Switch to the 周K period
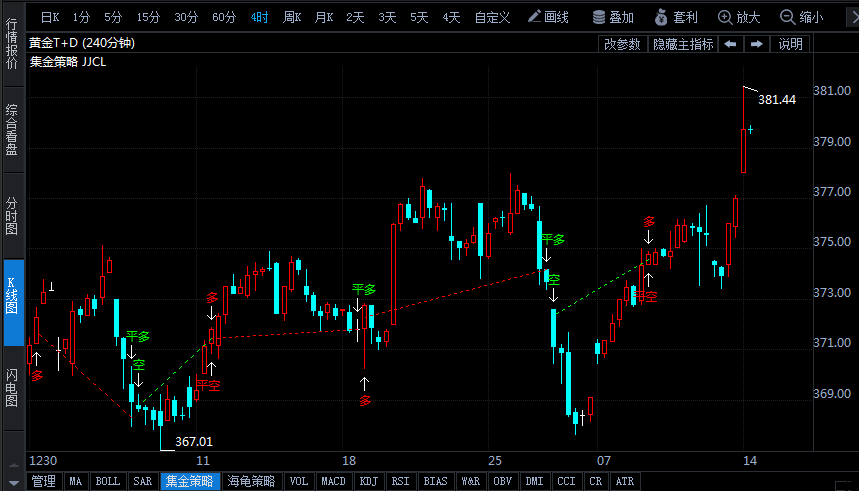This screenshot has height=491, width=859. [292, 18]
